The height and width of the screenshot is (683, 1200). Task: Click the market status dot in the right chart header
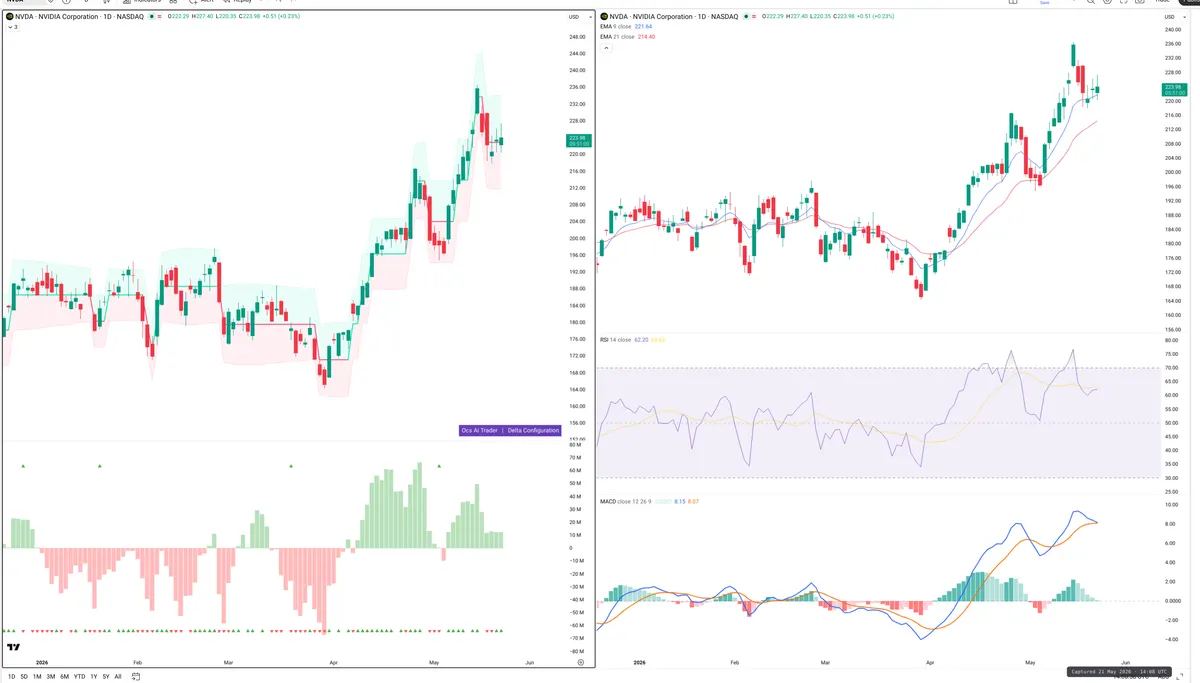point(745,16)
